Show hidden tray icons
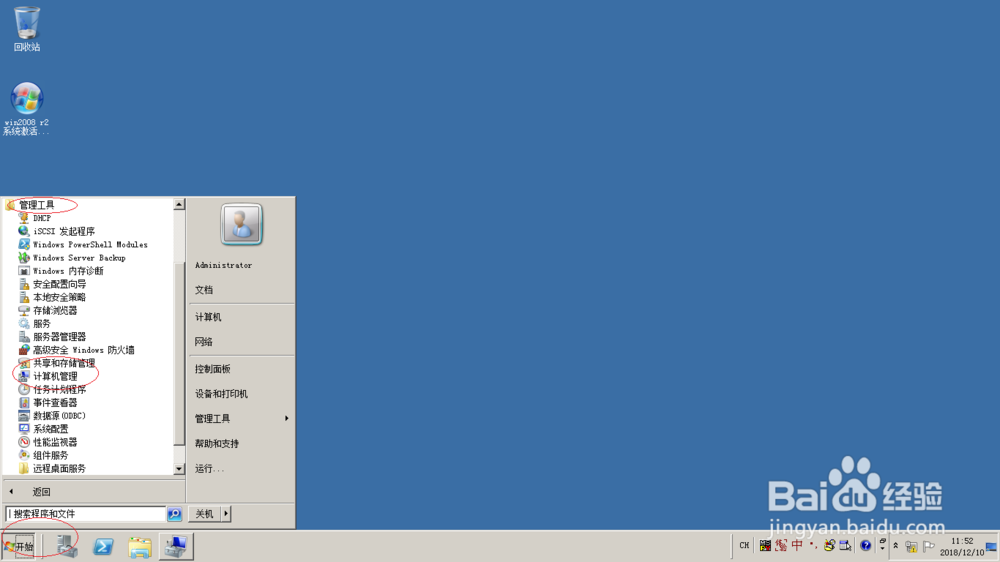Image resolution: width=1000 pixels, height=562 pixels. click(895, 546)
